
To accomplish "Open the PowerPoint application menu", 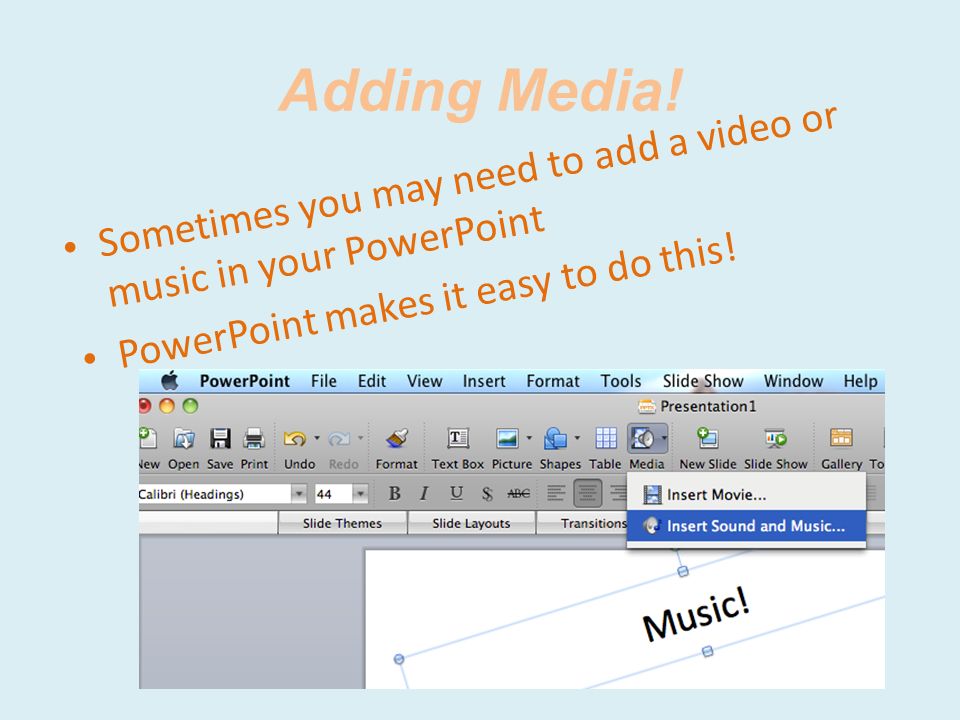I will tap(244, 381).
